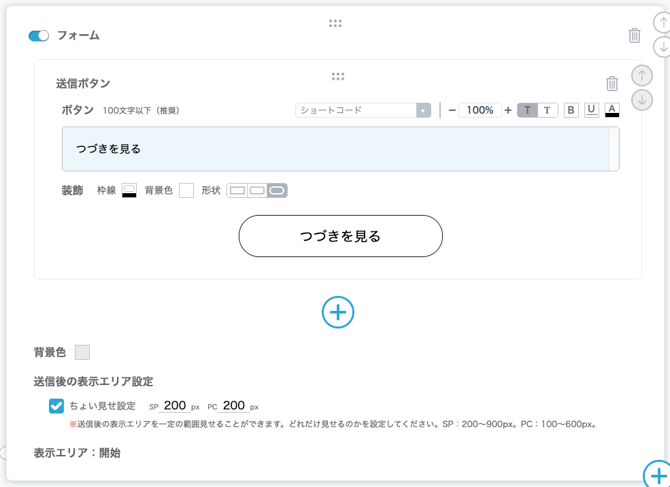Click the 表示エリア：開始 label

click(77, 453)
